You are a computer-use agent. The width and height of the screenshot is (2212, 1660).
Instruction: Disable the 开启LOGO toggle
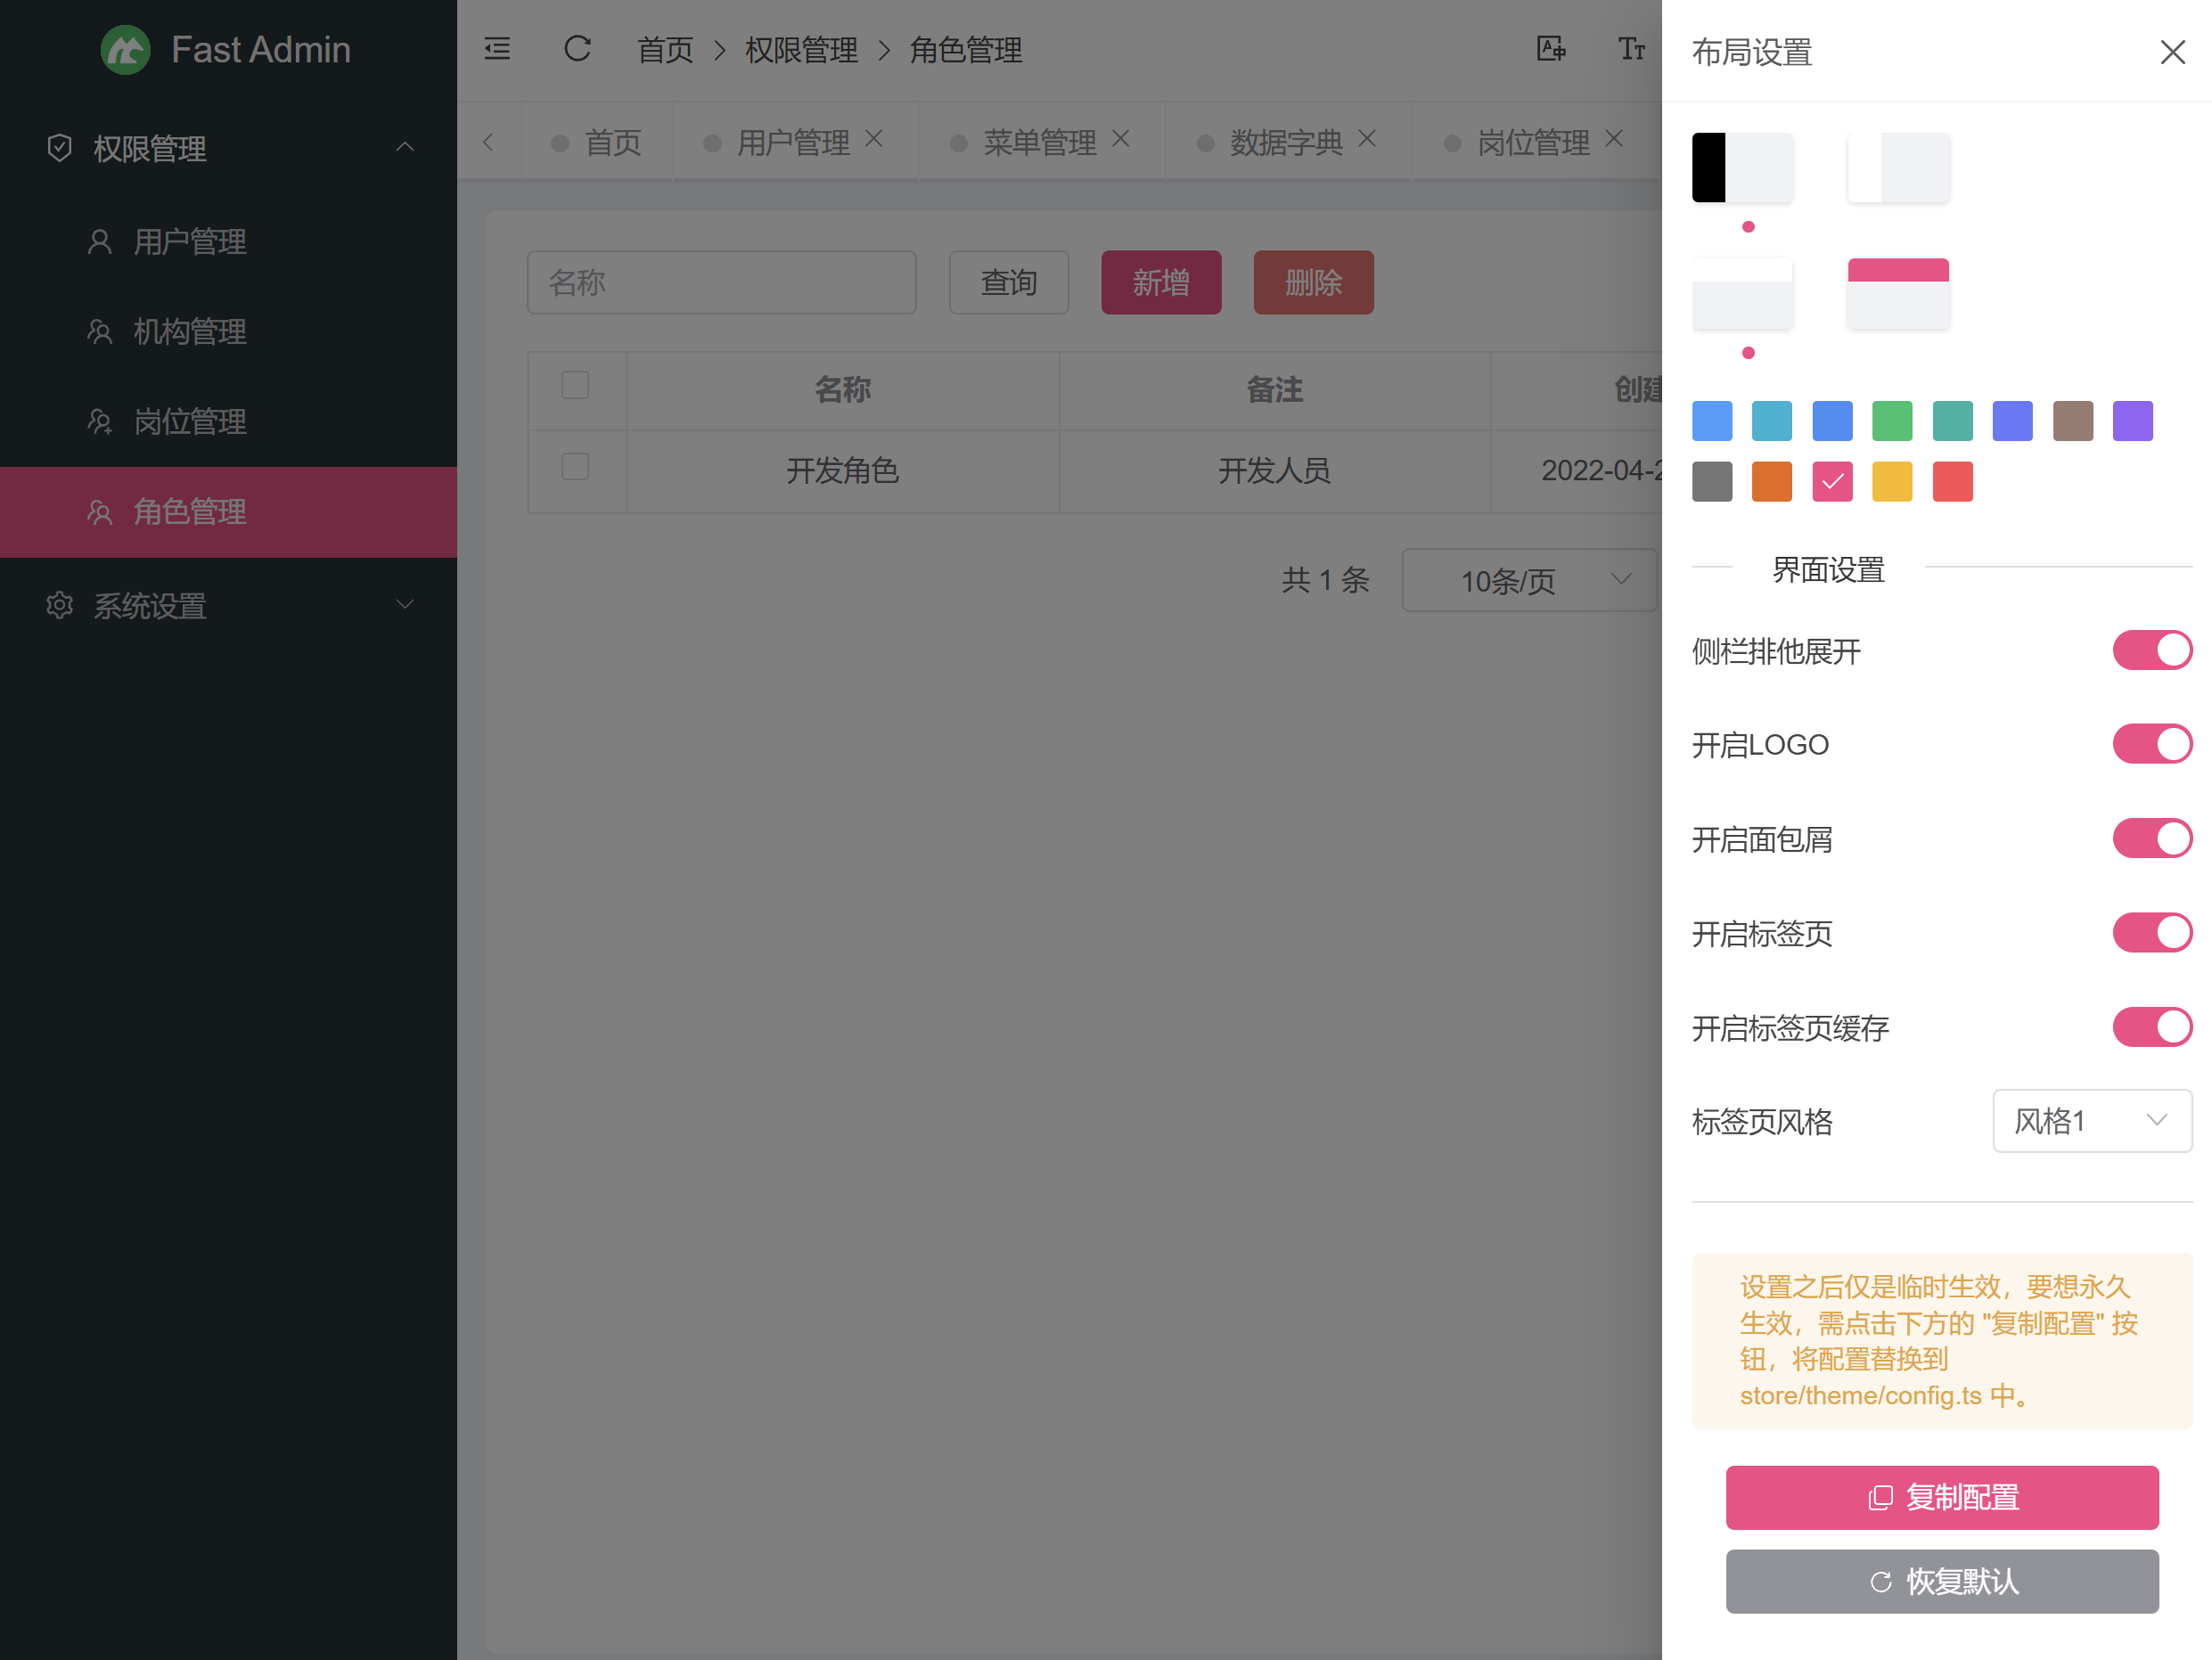tap(2152, 744)
